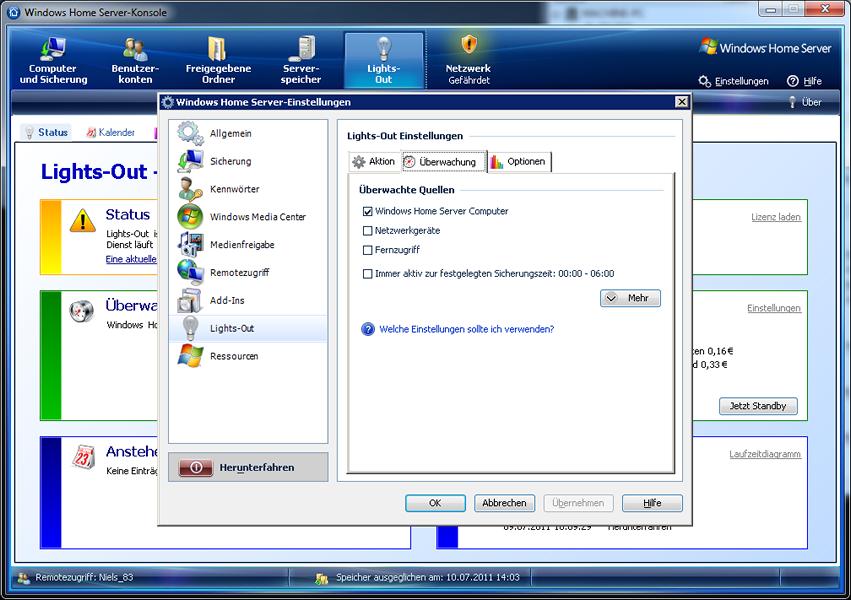Check Immer aktiv zur festgelegten Sicherungszeit
Image resolution: width=851 pixels, height=600 pixels.
pyautogui.click(x=367, y=274)
